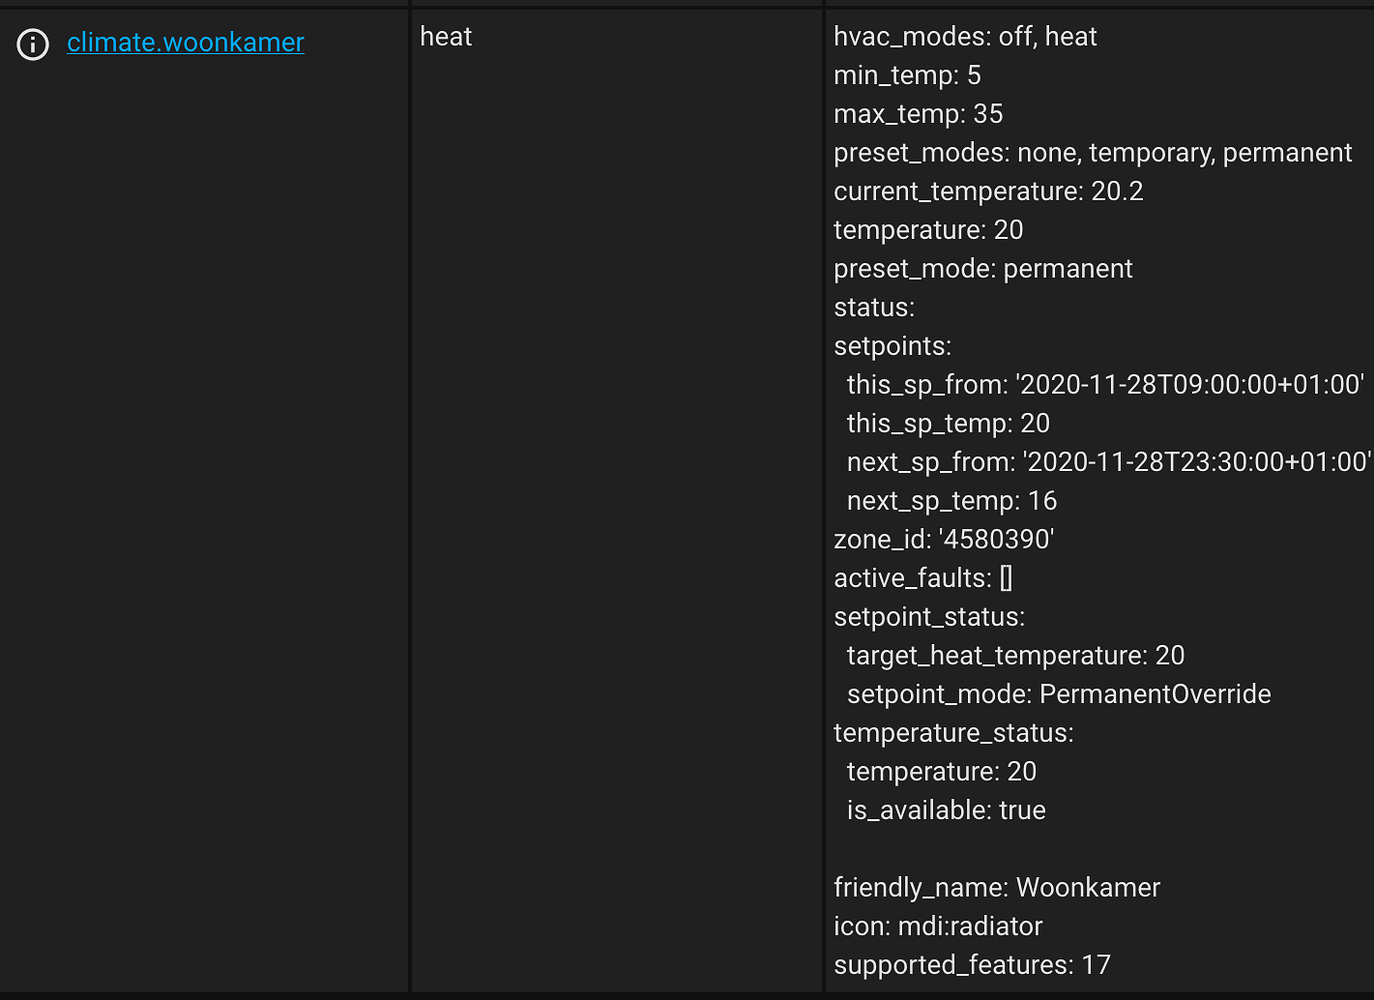1374x1000 pixels.
Task: Select the 'preset_modes: none, temporary, permanent' line
Action: pyautogui.click(x=1093, y=153)
